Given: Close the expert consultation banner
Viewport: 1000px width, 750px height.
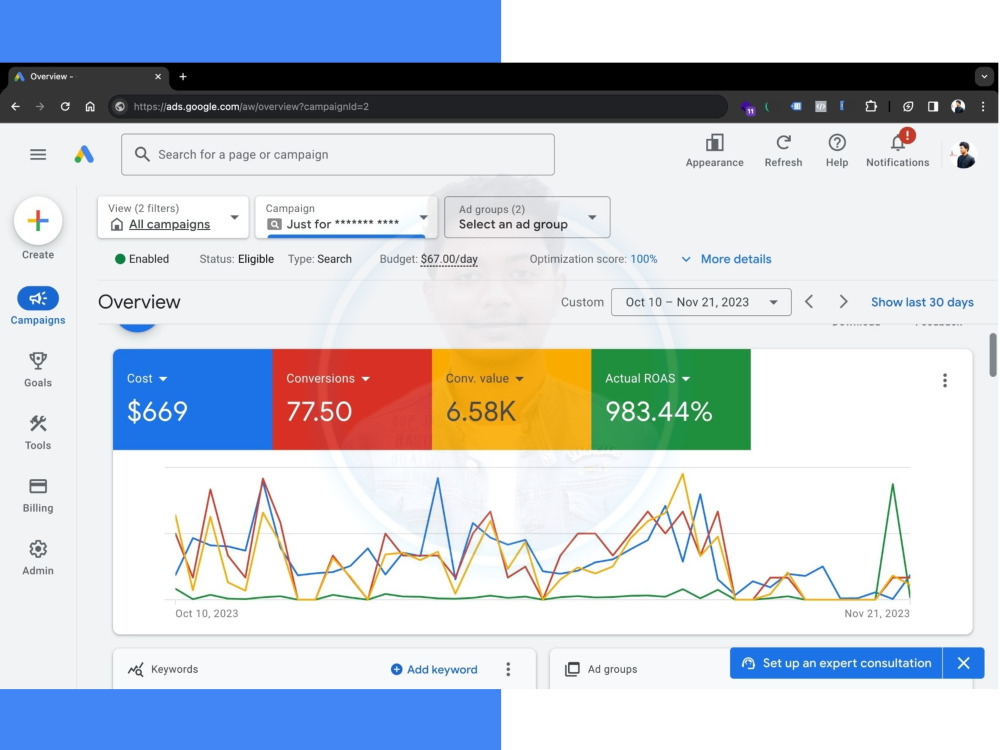Looking at the screenshot, I should tap(963, 663).
